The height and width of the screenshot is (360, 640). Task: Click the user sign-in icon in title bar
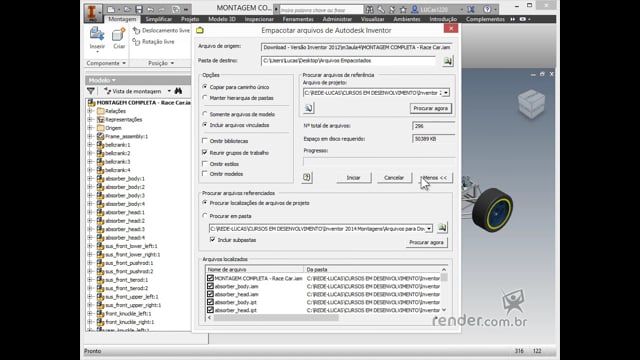pyautogui.click(x=415, y=9)
